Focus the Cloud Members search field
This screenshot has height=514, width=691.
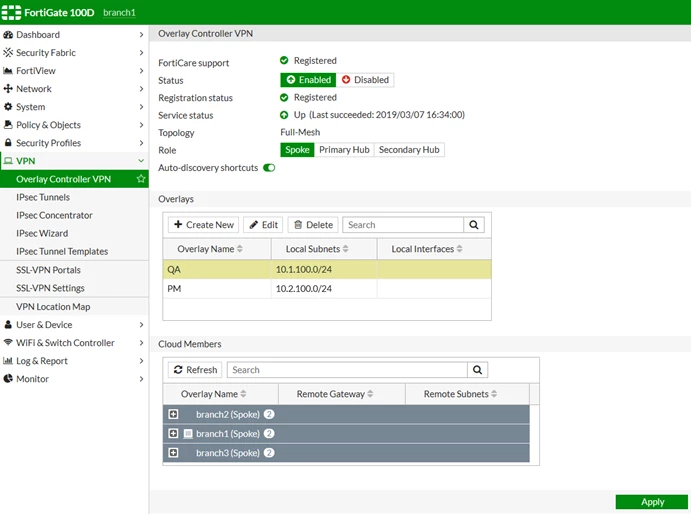tap(347, 370)
